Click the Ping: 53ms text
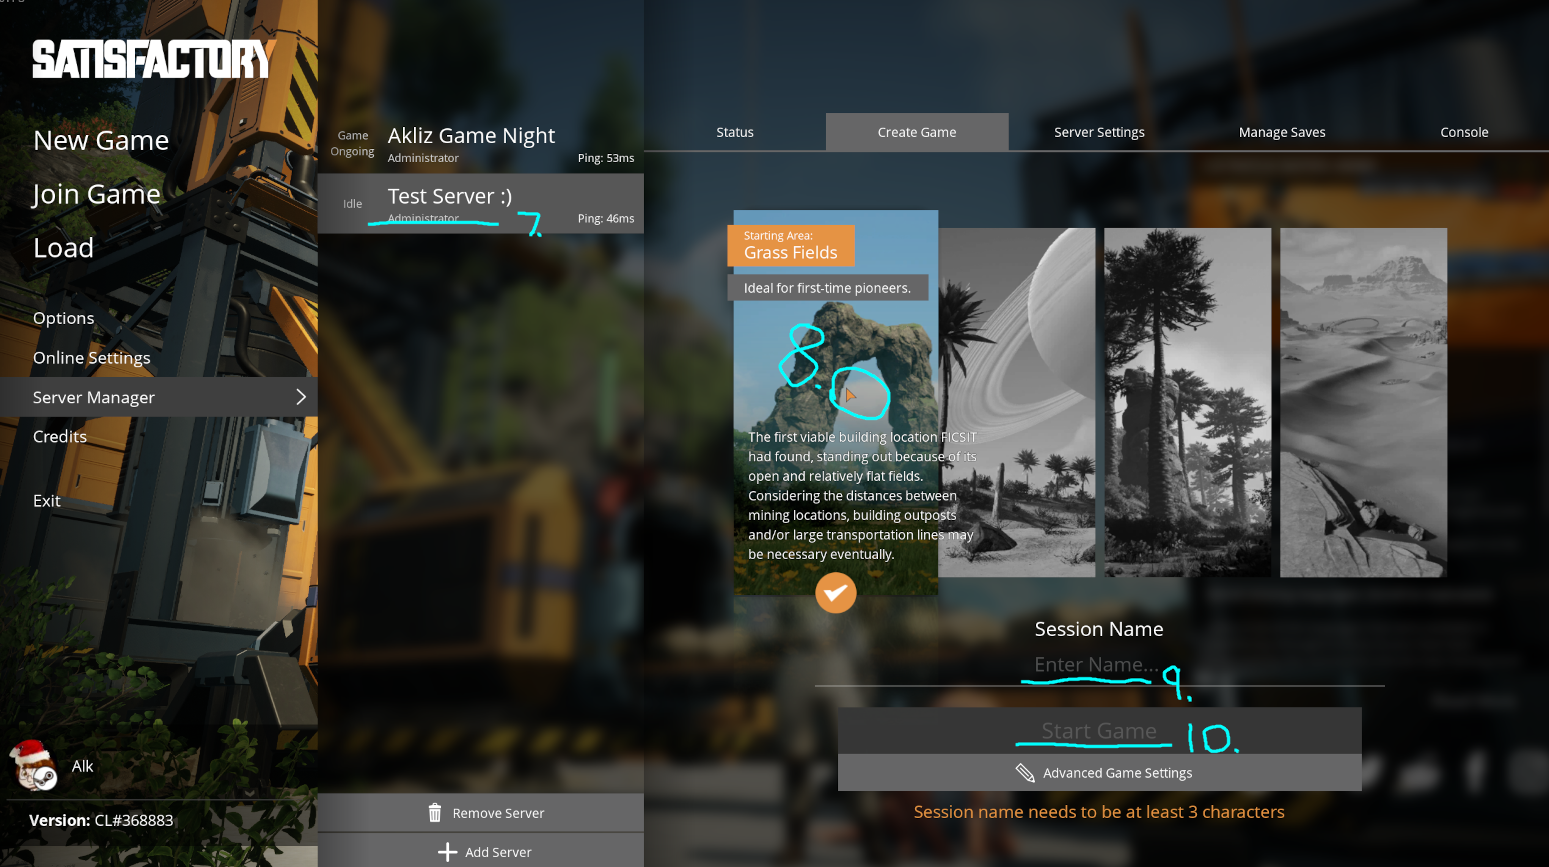The height and width of the screenshot is (867, 1549). click(606, 158)
